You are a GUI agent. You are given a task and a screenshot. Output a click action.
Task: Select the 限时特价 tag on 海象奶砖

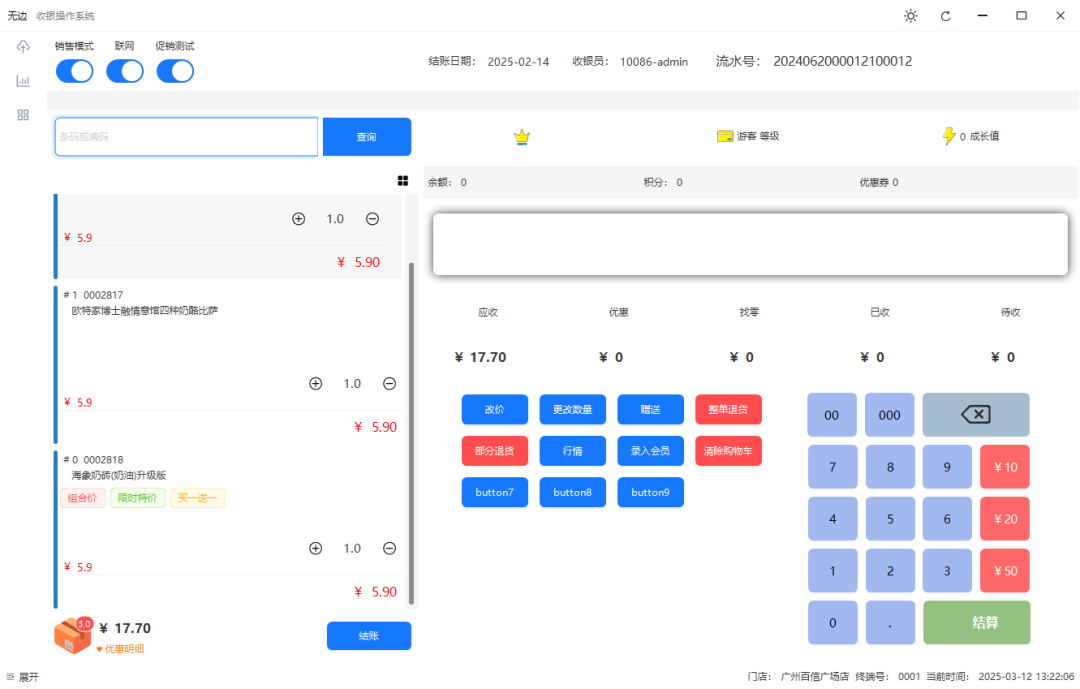[x=137, y=497]
